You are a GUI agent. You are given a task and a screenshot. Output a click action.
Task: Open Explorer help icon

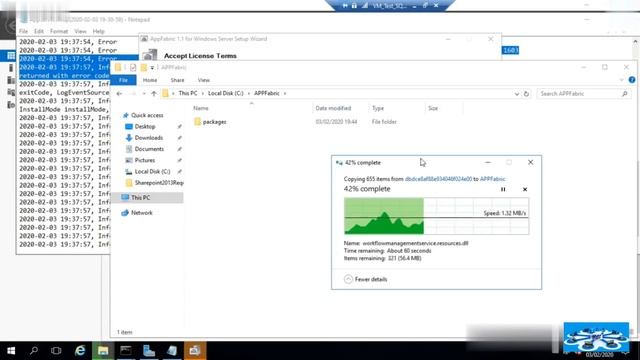pos(632,80)
